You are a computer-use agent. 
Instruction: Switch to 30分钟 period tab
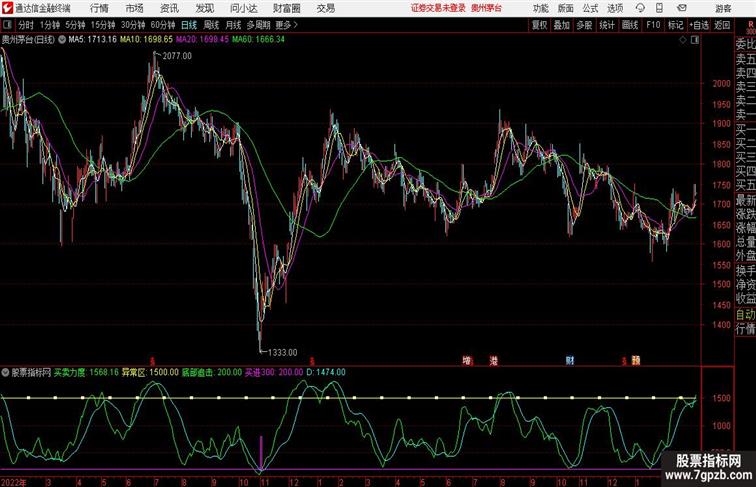pyautogui.click(x=133, y=25)
